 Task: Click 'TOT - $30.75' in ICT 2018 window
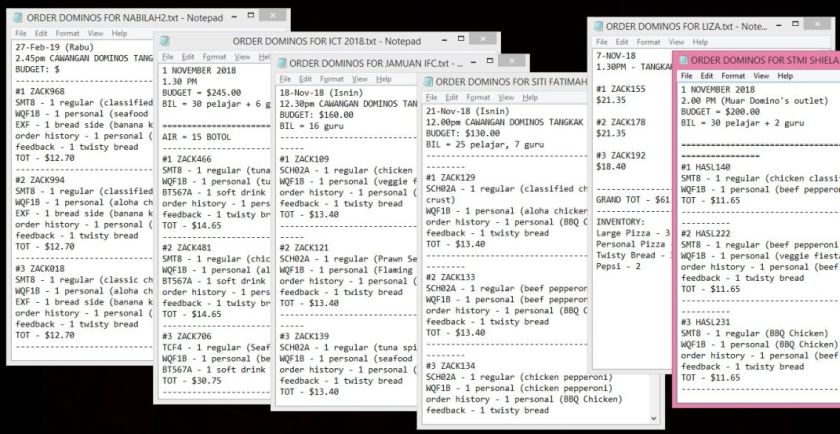192,380
